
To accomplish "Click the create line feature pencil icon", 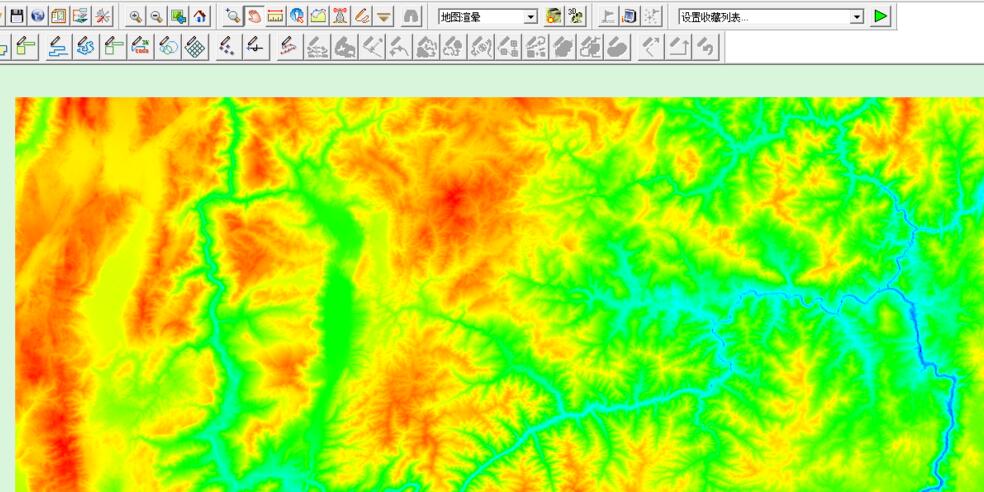I will tap(58, 47).
